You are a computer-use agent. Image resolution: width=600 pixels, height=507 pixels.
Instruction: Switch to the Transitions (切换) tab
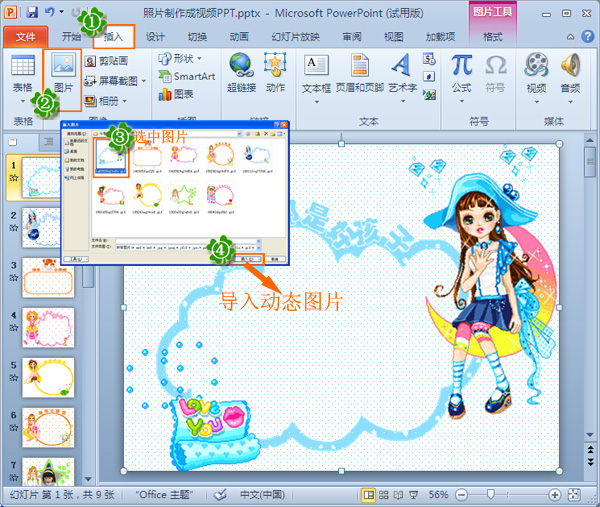pyautogui.click(x=197, y=37)
